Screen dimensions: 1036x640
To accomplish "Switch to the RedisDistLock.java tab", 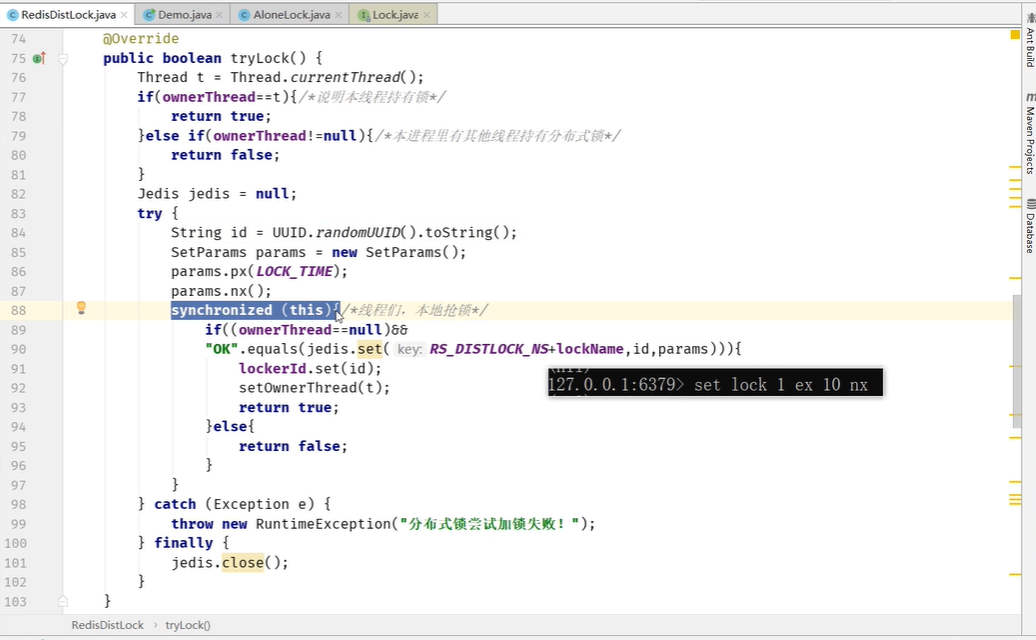I will click(68, 15).
